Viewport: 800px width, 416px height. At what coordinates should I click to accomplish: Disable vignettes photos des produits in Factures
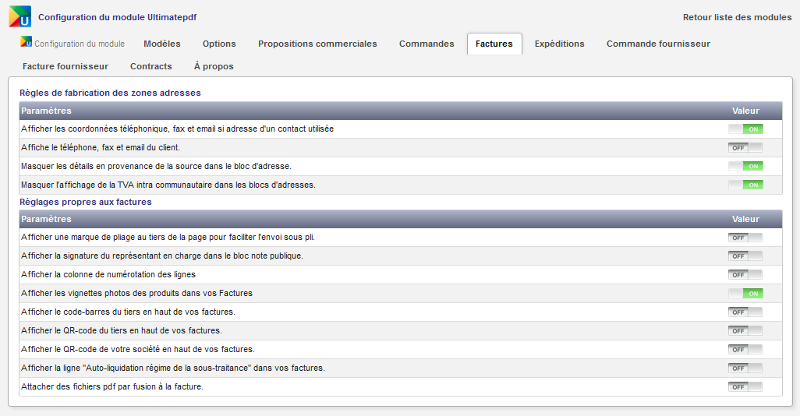click(745, 293)
